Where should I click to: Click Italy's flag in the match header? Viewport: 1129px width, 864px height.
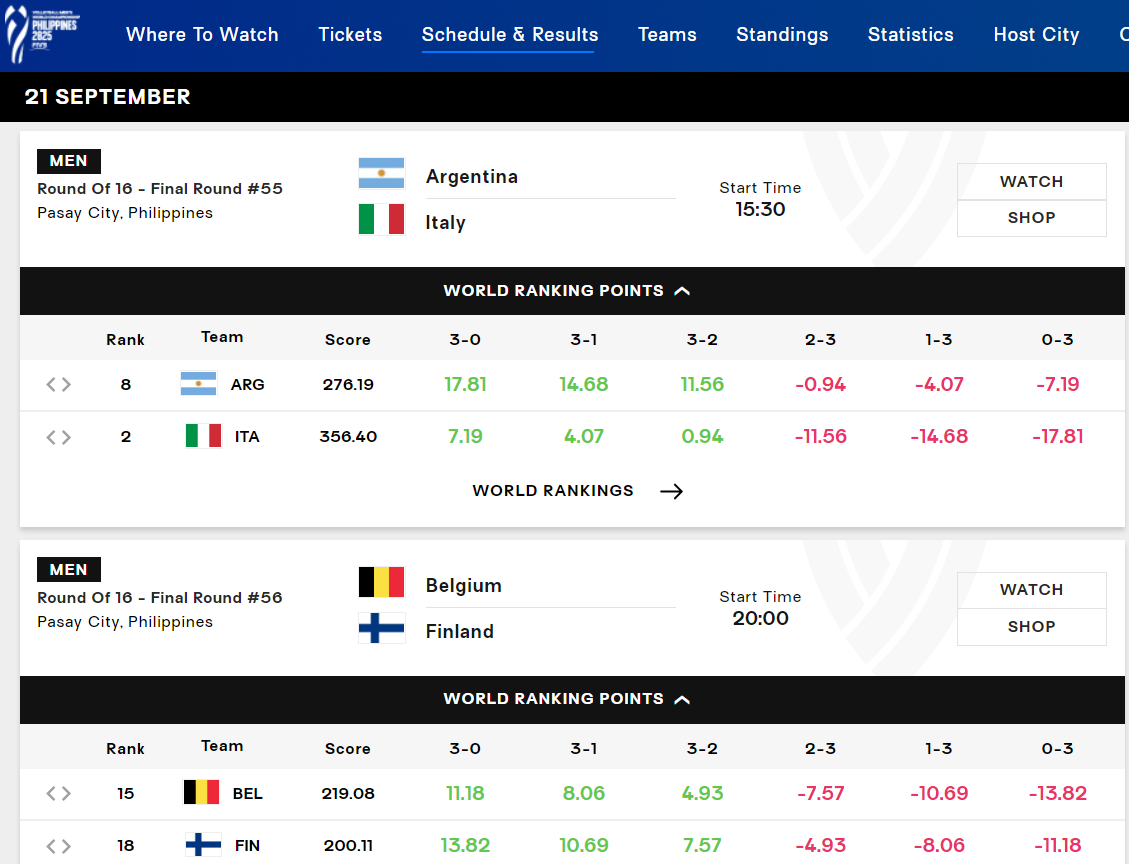[x=381, y=219]
